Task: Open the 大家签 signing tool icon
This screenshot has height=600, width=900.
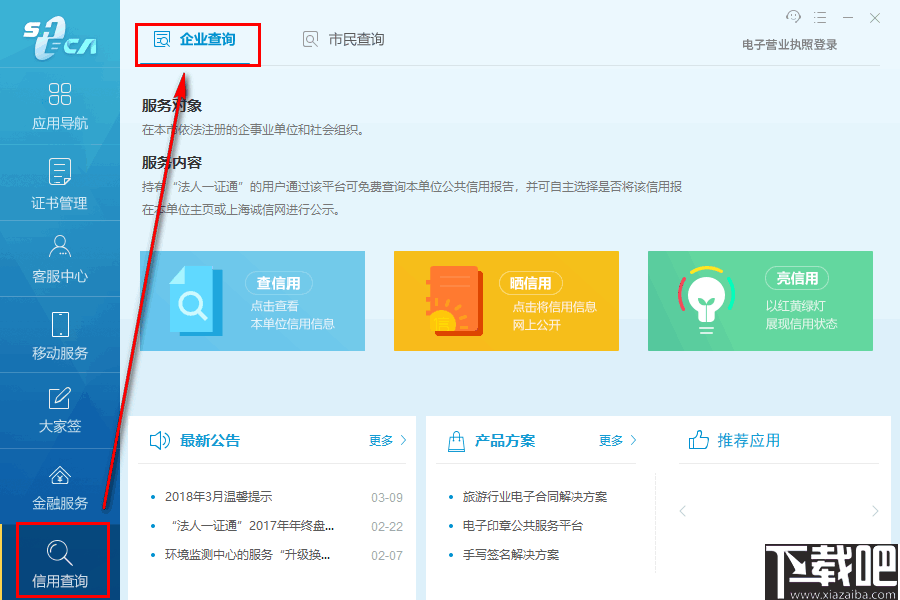Action: click(x=60, y=410)
